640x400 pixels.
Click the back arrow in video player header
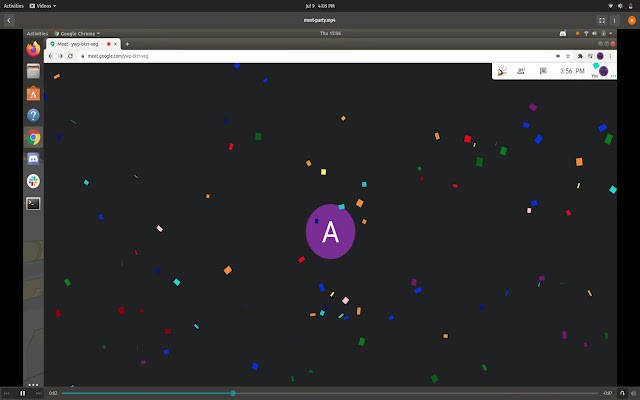tap(9, 20)
